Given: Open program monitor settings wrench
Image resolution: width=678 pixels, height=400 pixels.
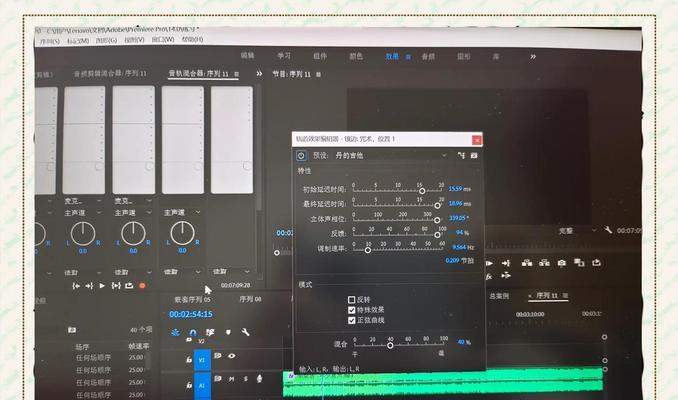Looking at the screenshot, I should 608,230.
